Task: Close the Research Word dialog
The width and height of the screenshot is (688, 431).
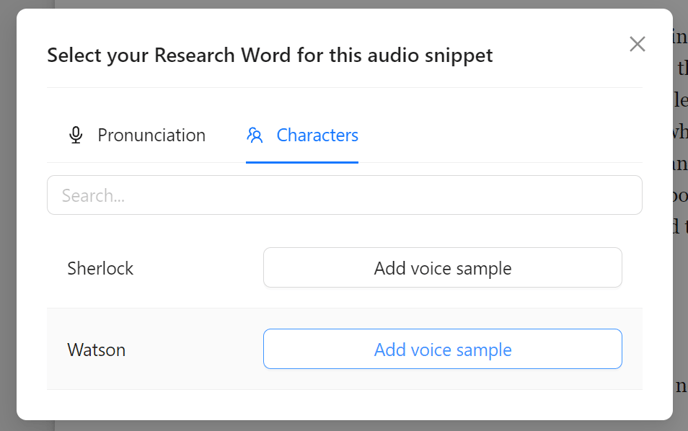Action: (637, 44)
